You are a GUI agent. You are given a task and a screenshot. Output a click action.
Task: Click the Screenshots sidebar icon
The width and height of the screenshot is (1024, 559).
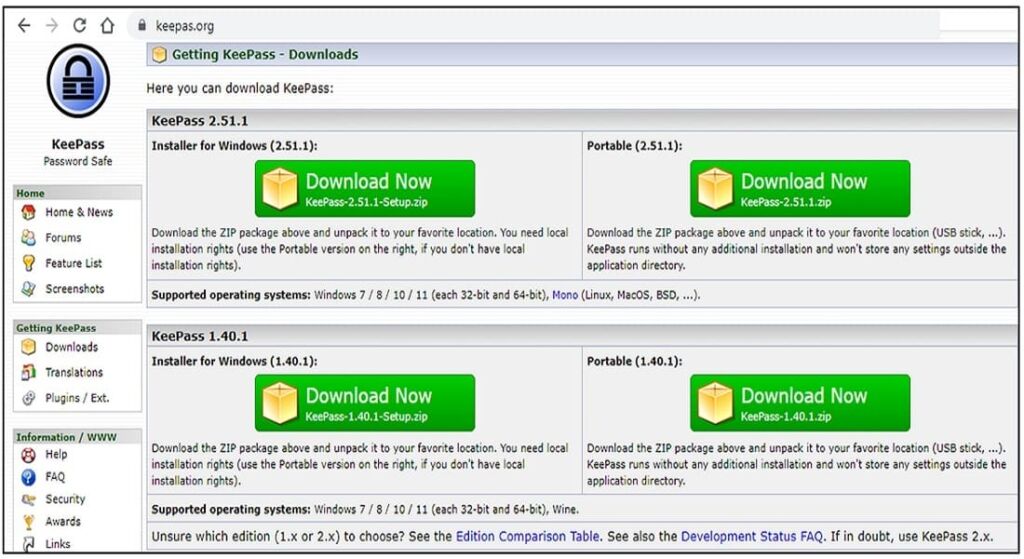click(29, 289)
